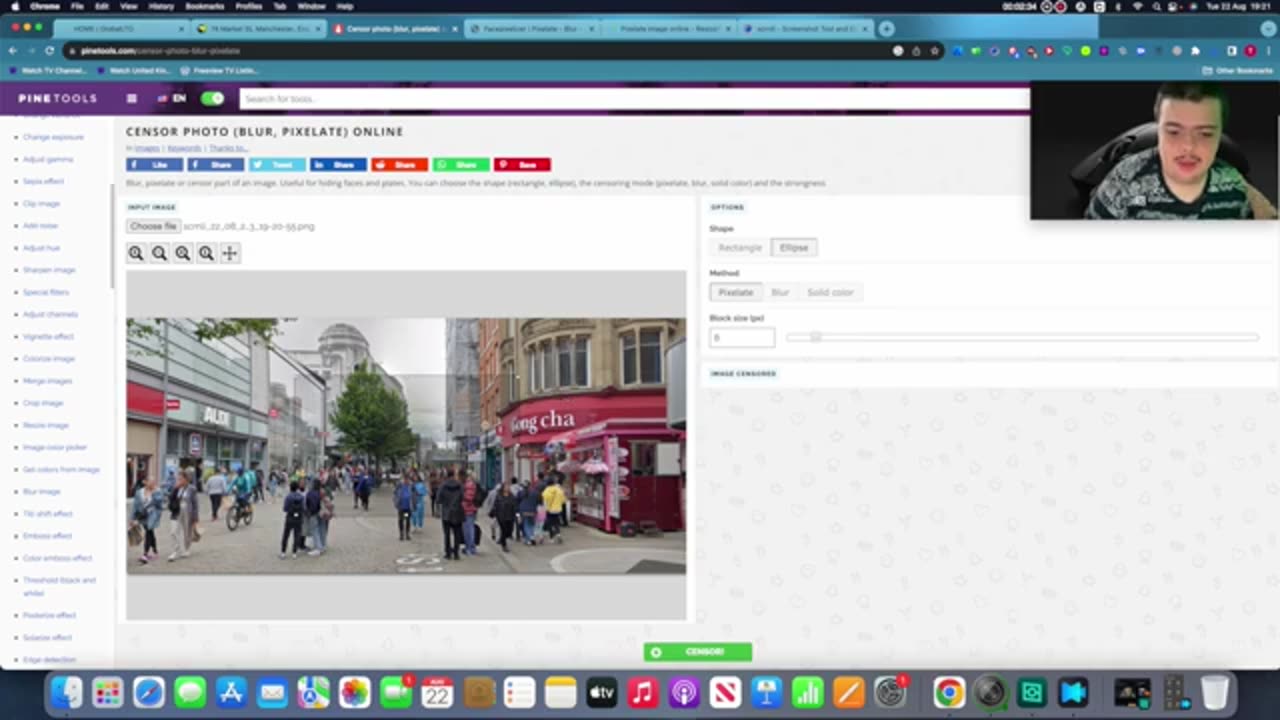Screen dimensions: 1280x720
Task: Click the first zoom magnifier icon
Action: point(136,253)
